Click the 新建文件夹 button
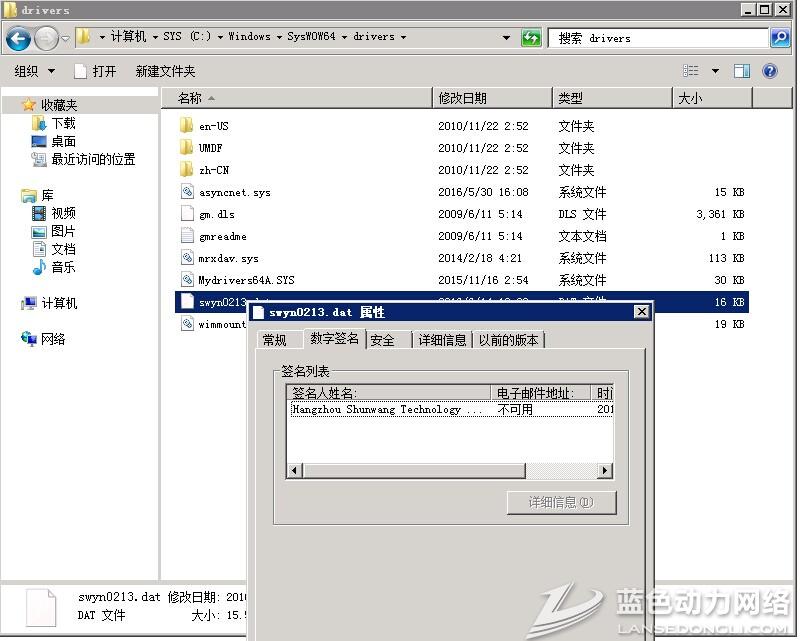The width and height of the screenshot is (800, 641). pos(165,71)
